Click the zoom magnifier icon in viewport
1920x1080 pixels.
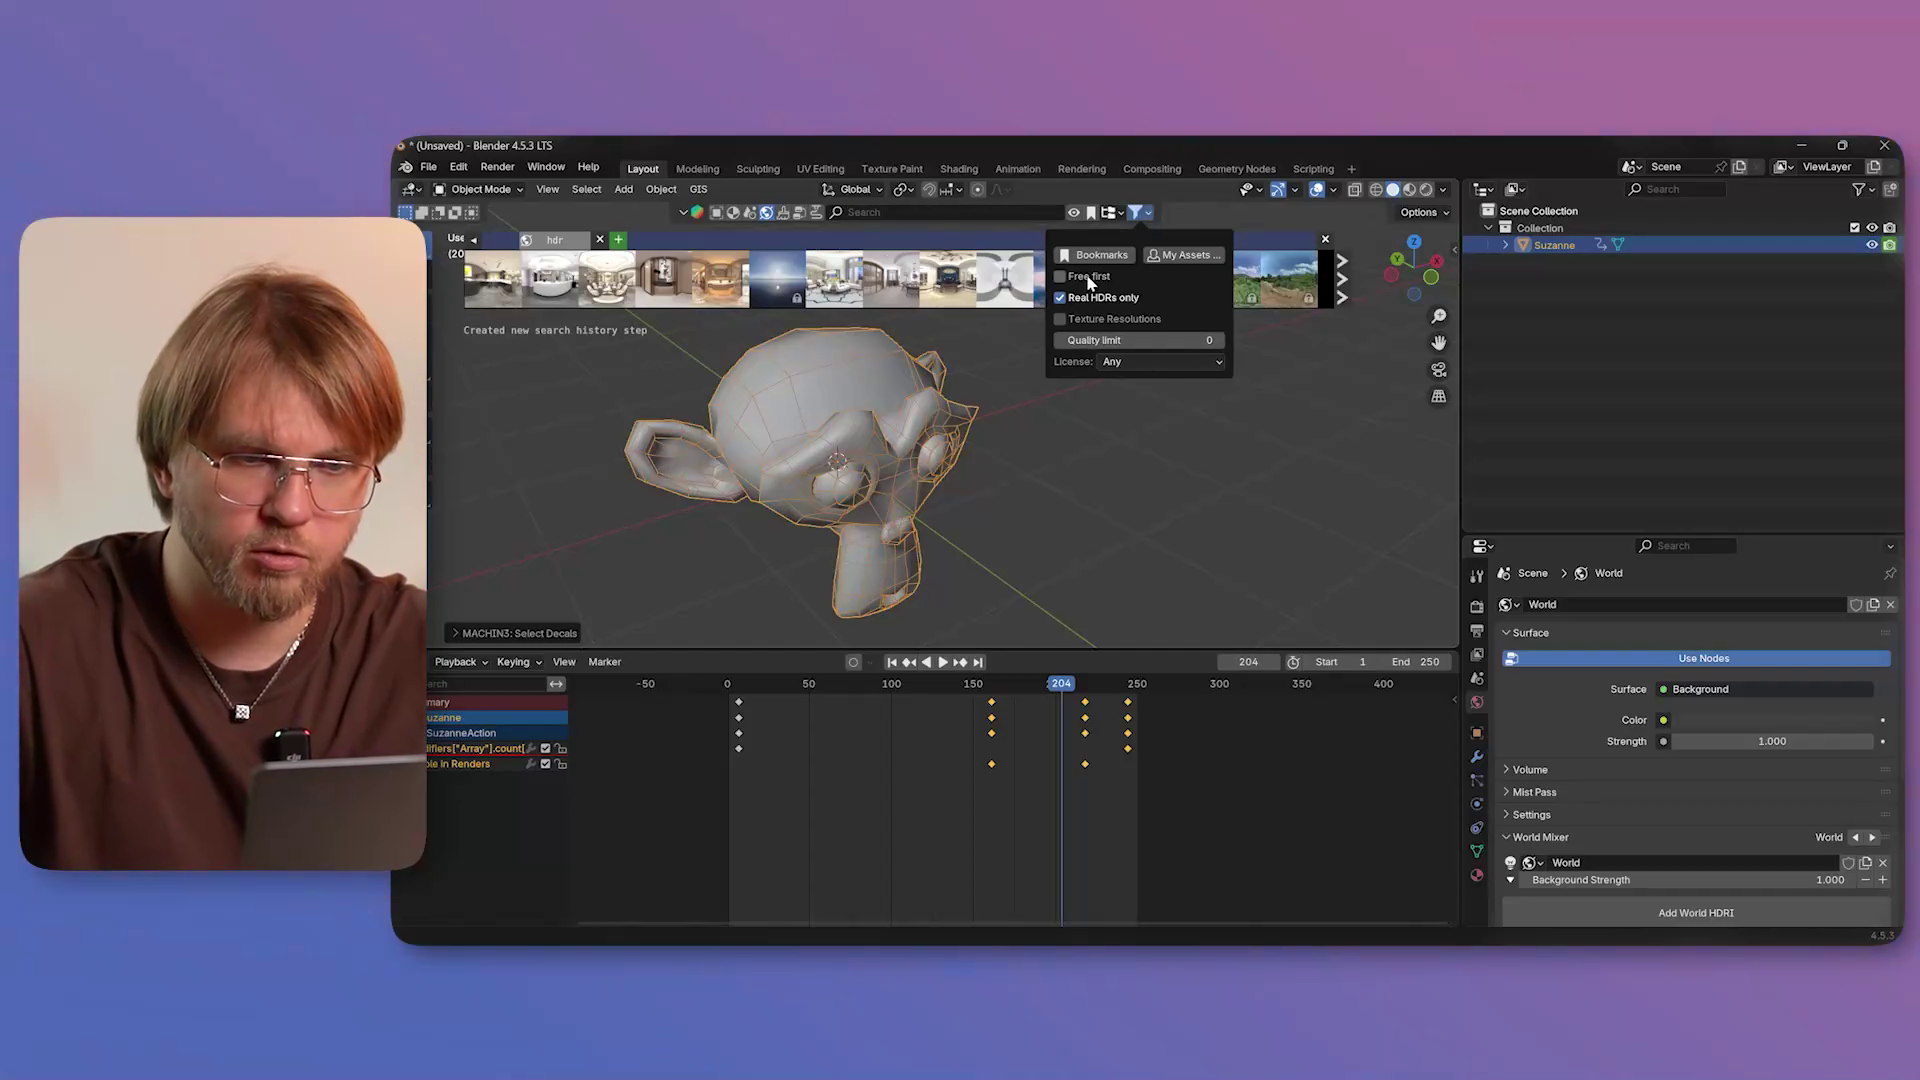pos(1438,316)
